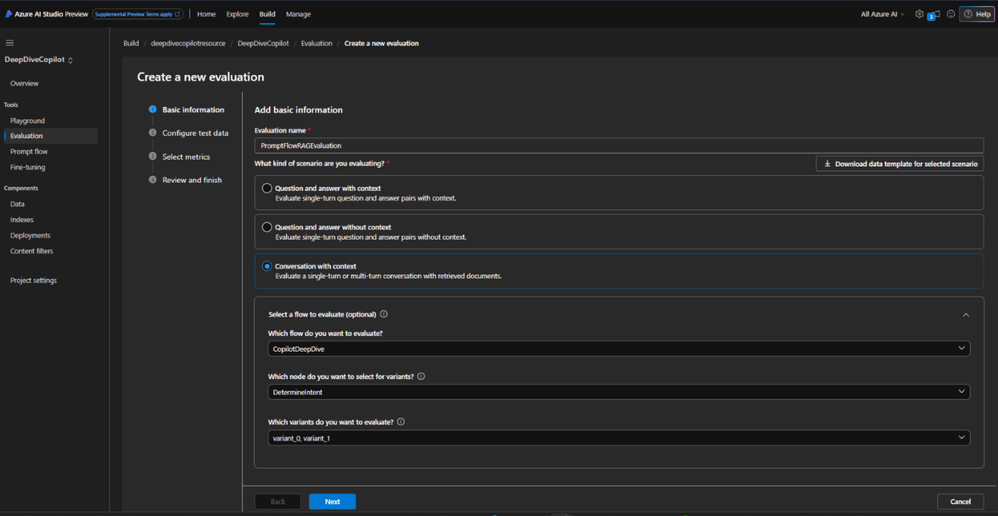Go to the Build tab
The image size is (998, 516).
point(267,14)
